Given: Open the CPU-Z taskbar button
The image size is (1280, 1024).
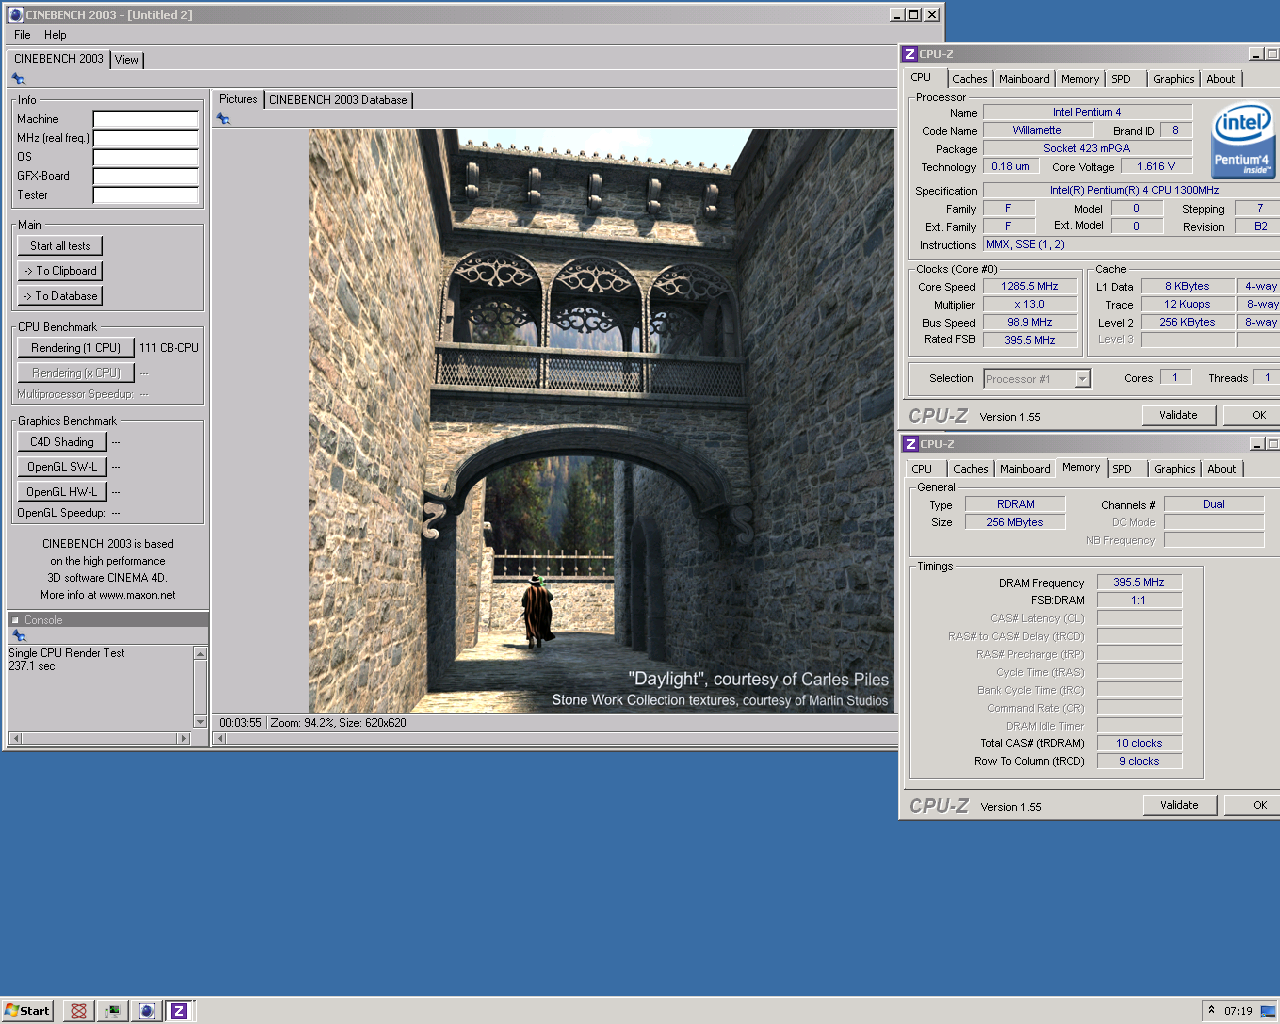Looking at the screenshot, I should pos(179,1011).
